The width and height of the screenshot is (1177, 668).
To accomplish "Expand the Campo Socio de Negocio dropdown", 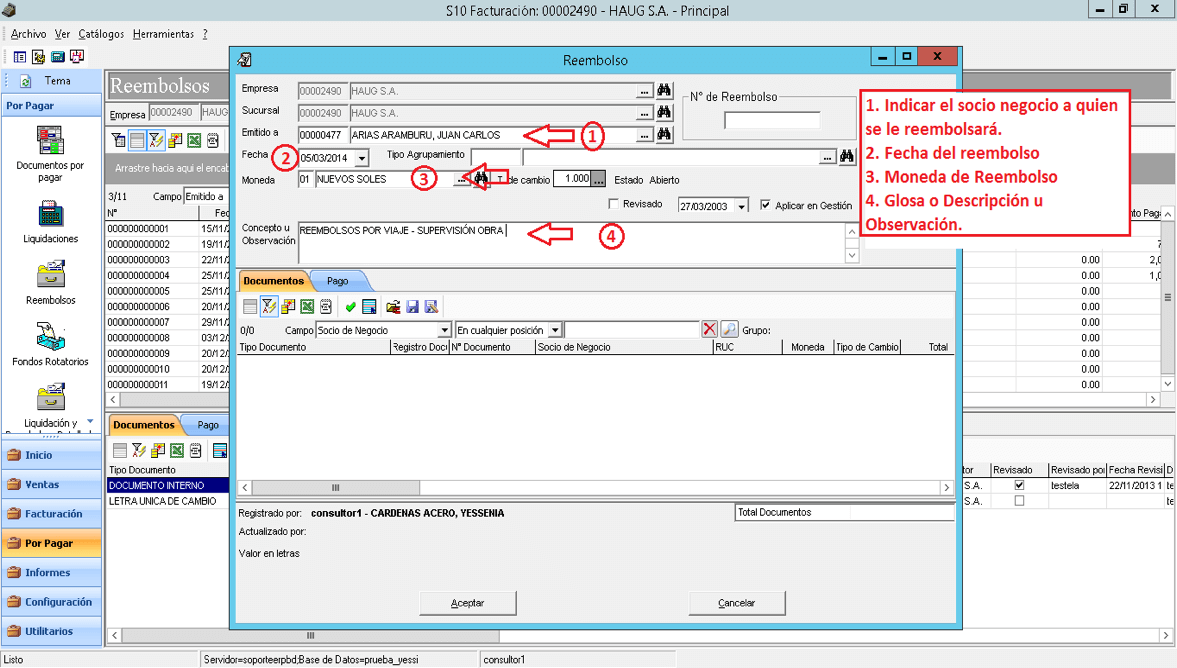I will (444, 330).
